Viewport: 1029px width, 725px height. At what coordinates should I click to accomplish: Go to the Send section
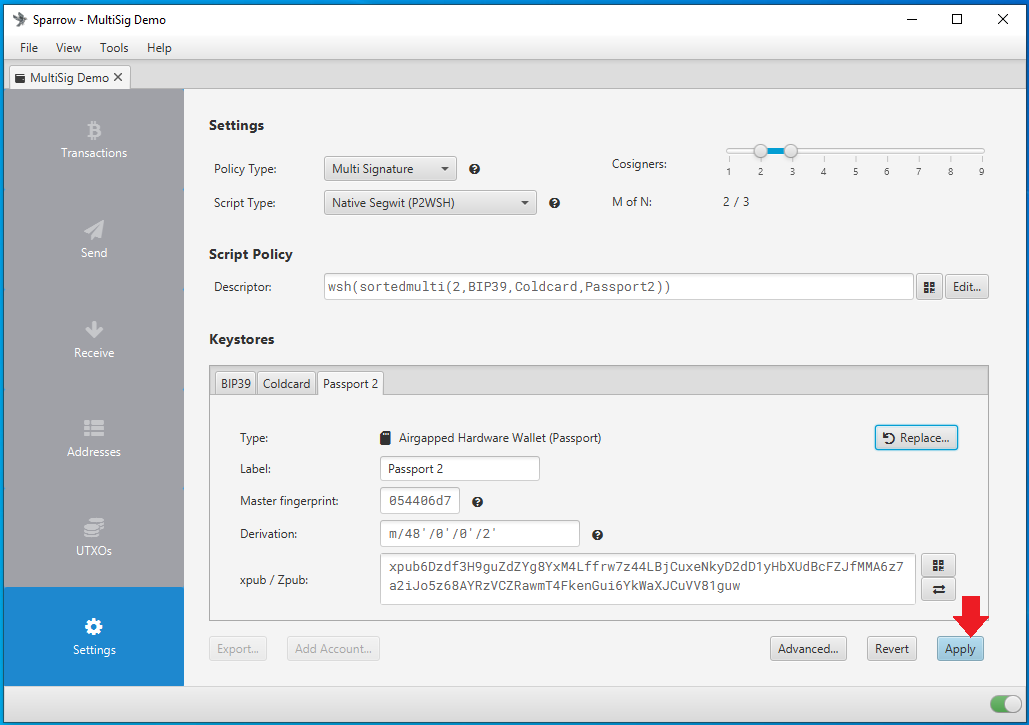pos(94,239)
